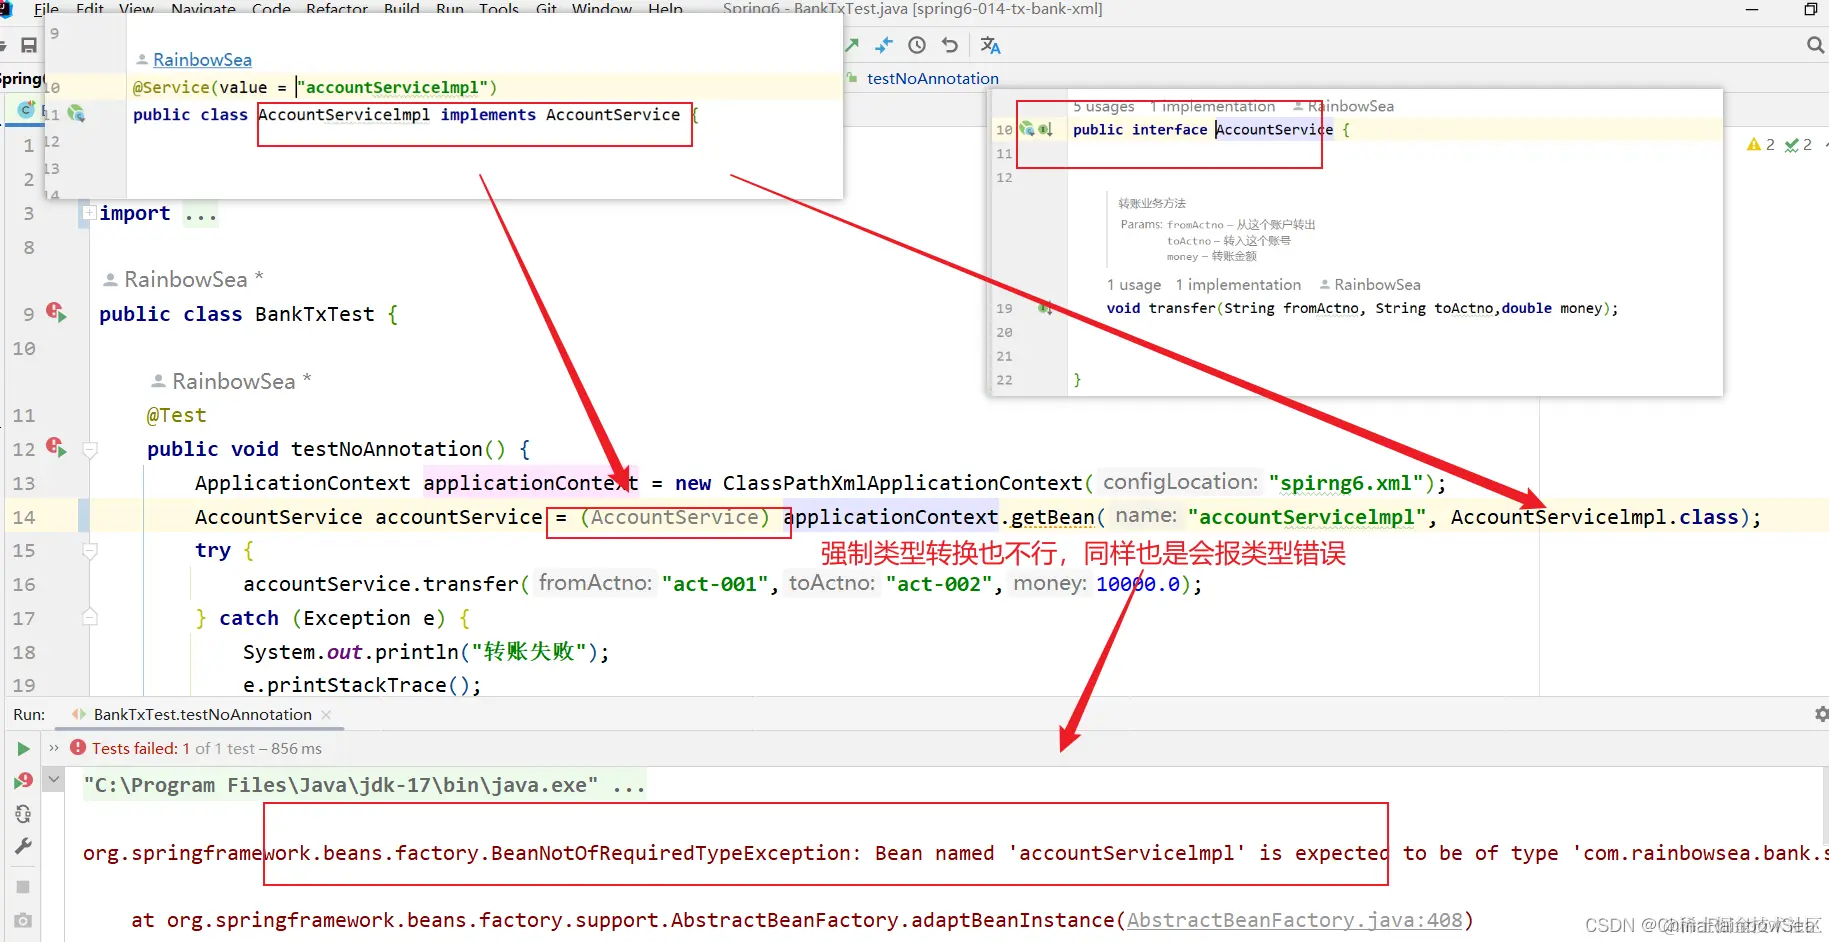The height and width of the screenshot is (942, 1829).
Task: Click the yellow warnings indicator in editor
Action: [x=1761, y=145]
